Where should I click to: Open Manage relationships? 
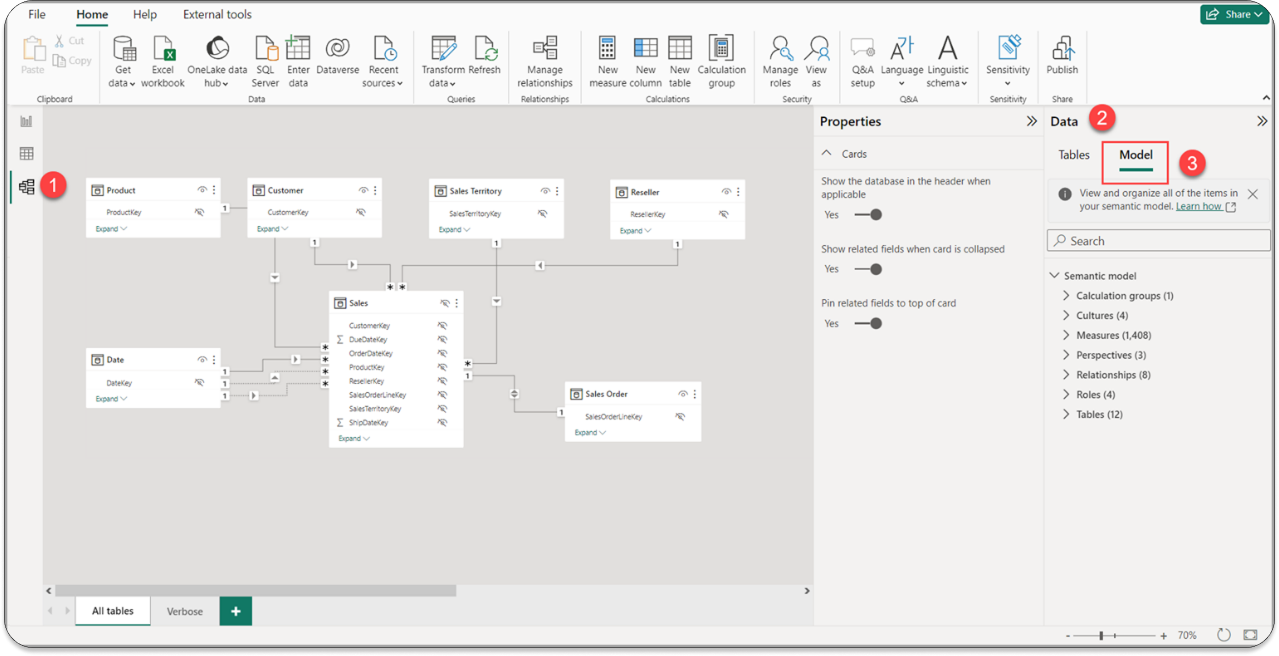tap(544, 60)
